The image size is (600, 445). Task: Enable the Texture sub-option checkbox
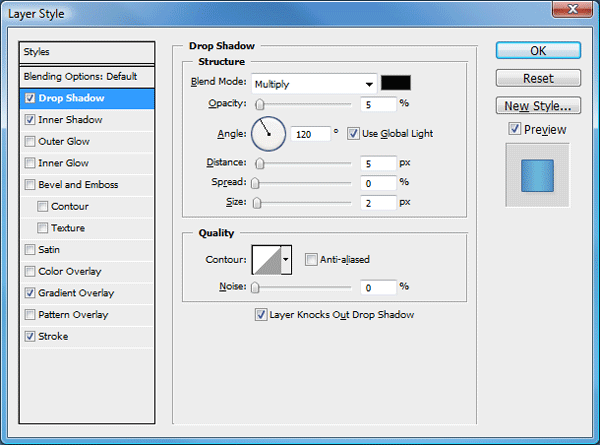click(x=42, y=228)
